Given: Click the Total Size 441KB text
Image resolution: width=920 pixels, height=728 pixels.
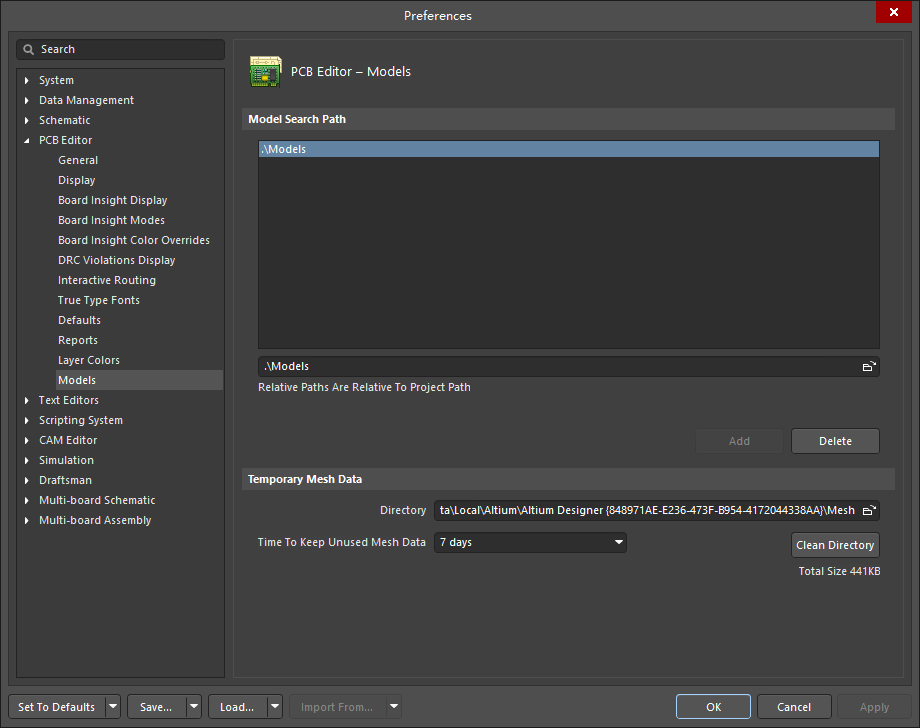Looking at the screenshot, I should pos(839,571).
